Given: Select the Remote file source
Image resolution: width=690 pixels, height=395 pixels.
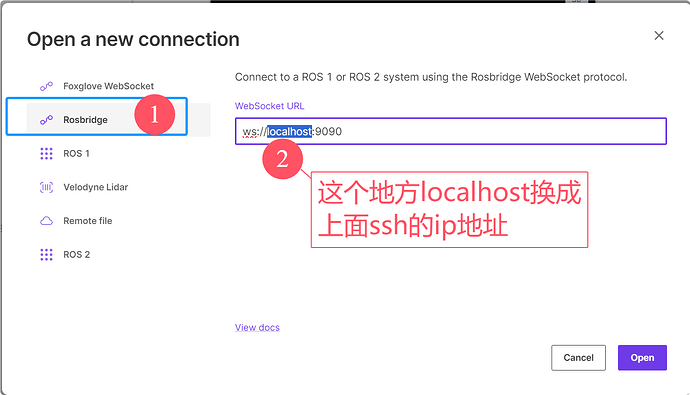Looking at the screenshot, I should [118, 221].
